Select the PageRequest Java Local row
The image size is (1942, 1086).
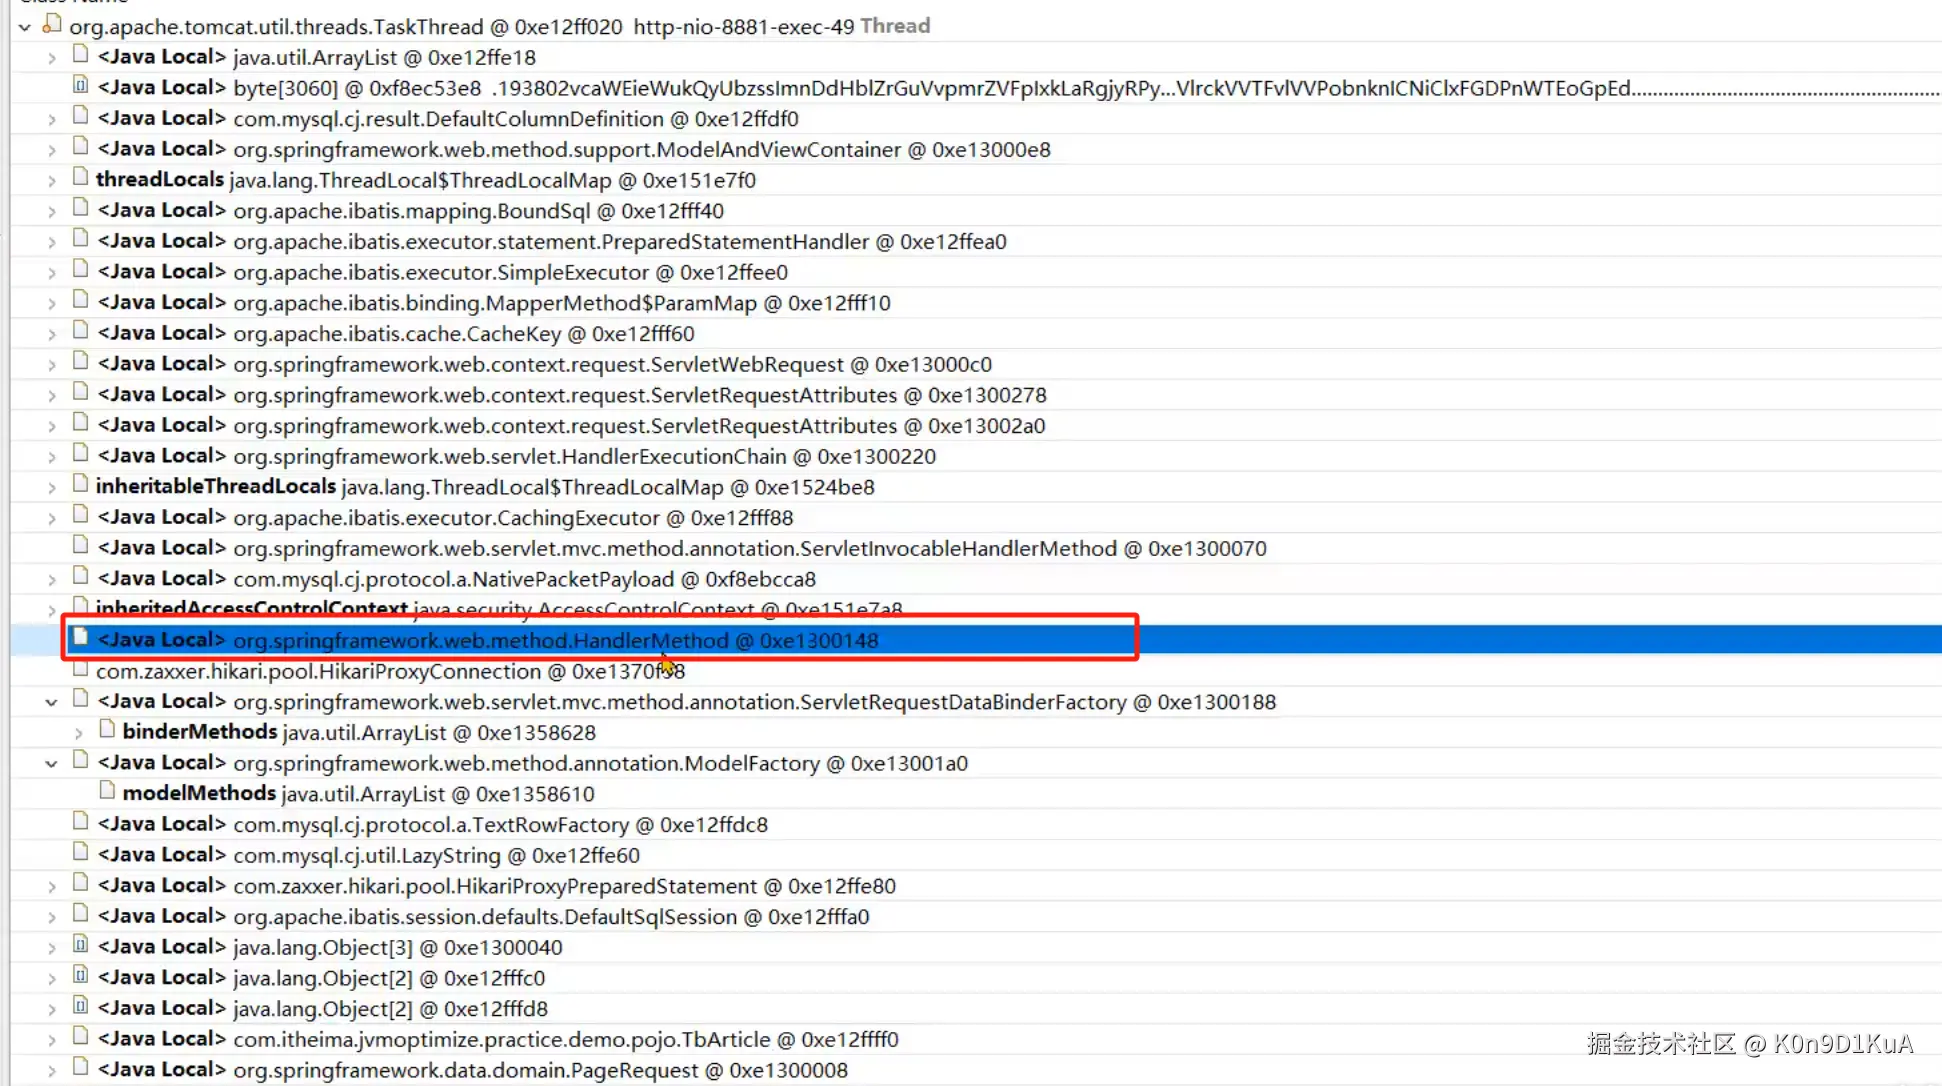click(x=472, y=1070)
